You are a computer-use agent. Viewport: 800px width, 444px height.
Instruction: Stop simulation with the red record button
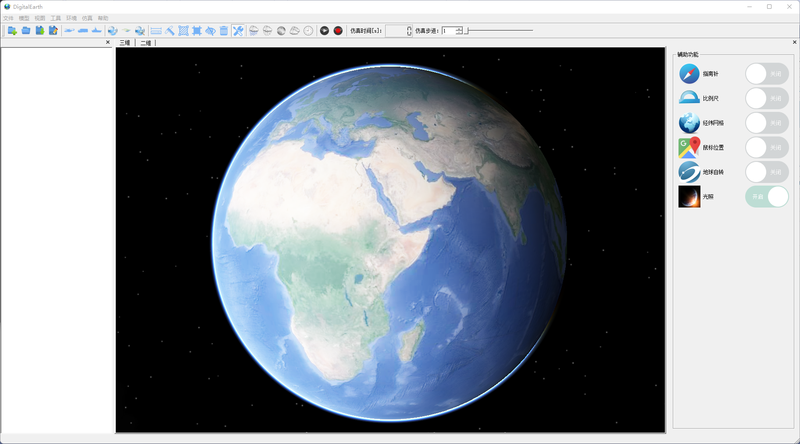pos(338,31)
